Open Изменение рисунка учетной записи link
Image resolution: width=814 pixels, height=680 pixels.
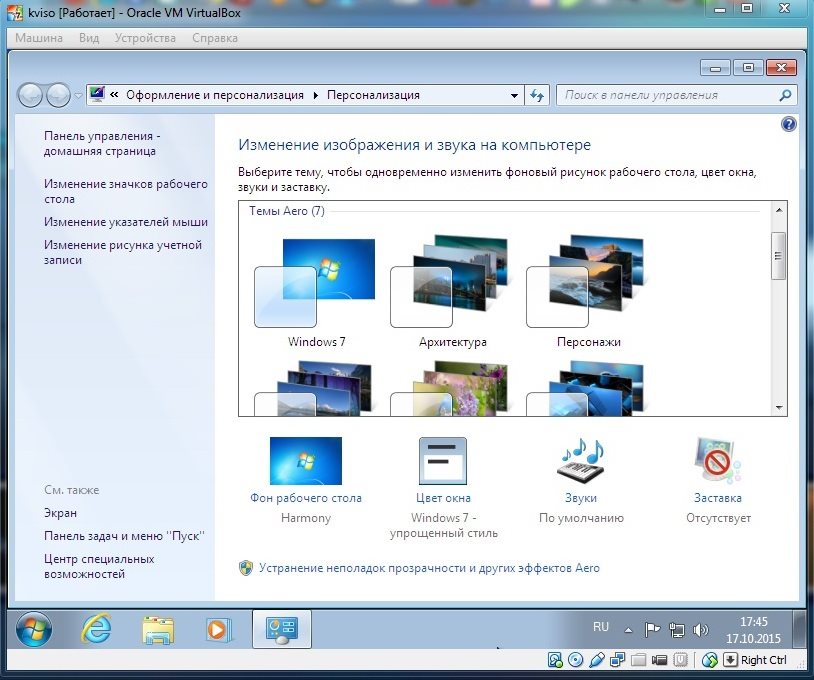[x=123, y=252]
